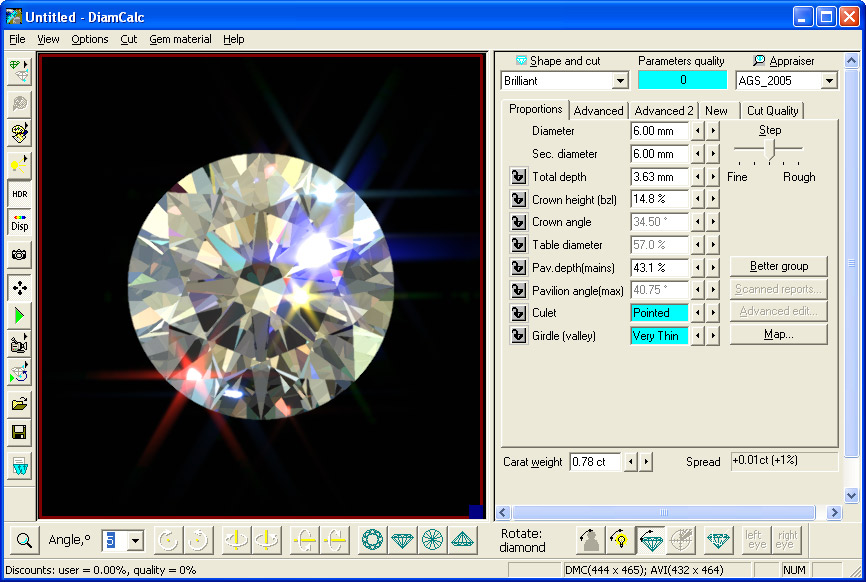The height and width of the screenshot is (582, 866).
Task: Click the Map... button
Action: [778, 334]
